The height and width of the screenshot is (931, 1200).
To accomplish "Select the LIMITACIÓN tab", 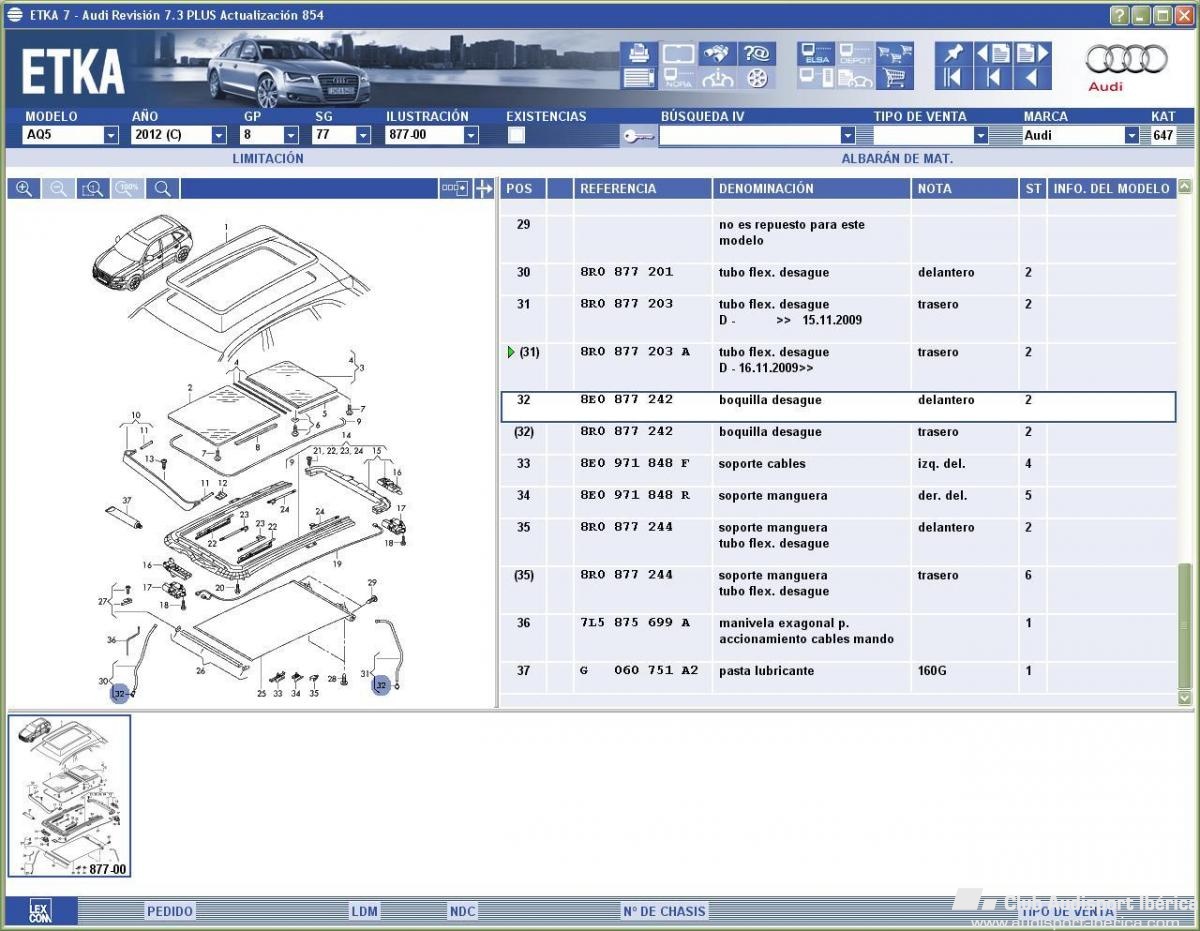I will [x=268, y=158].
